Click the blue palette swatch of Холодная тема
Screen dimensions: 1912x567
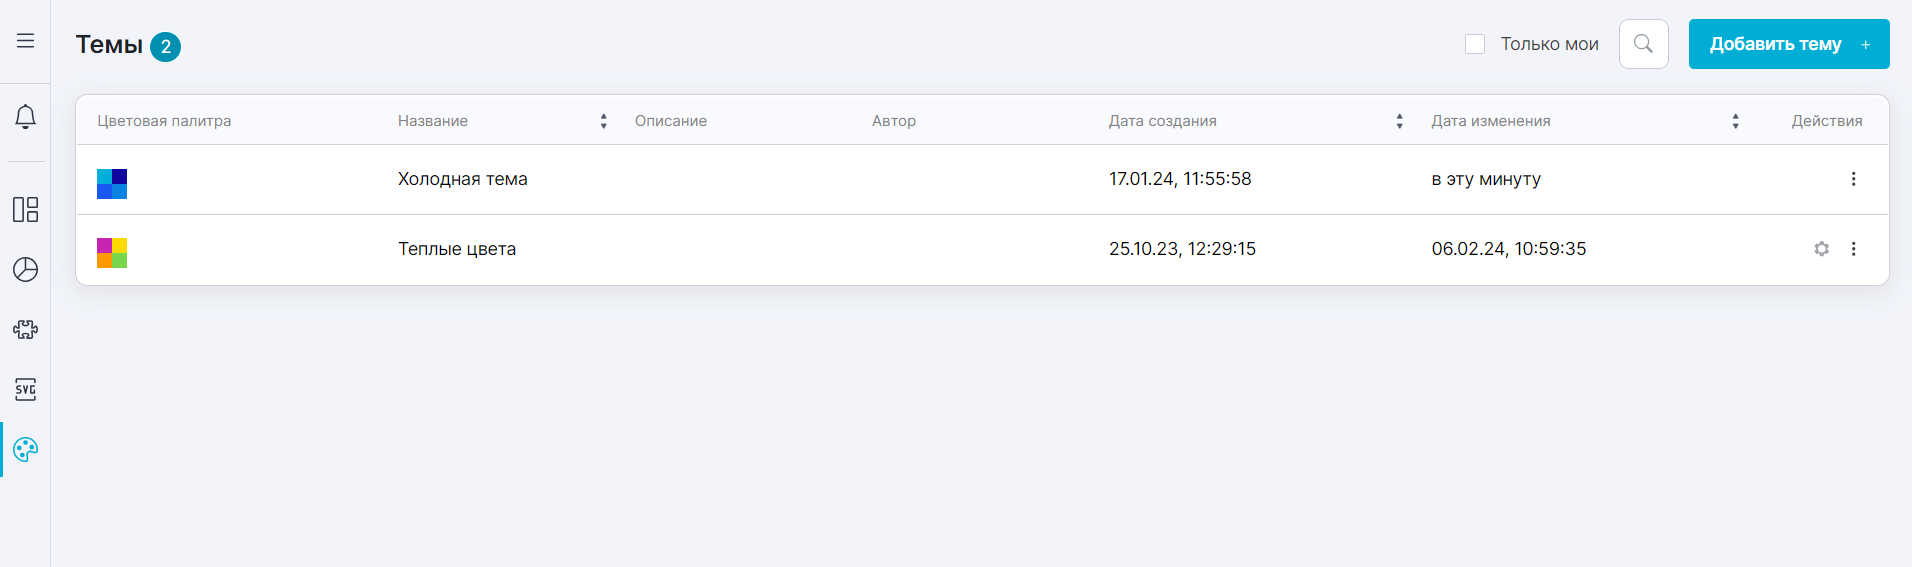click(112, 184)
